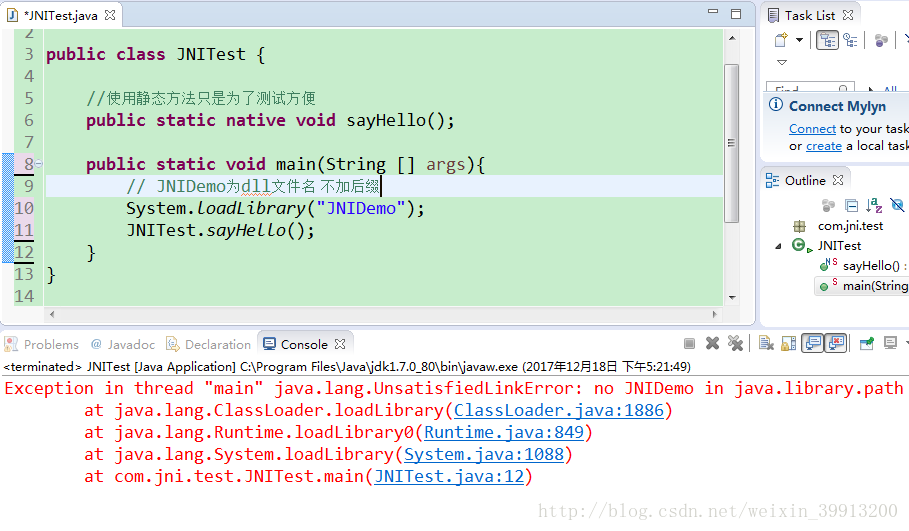The height and width of the screenshot is (531, 909).
Task: Click the Connect link in Mylyn panel
Action: coord(812,129)
